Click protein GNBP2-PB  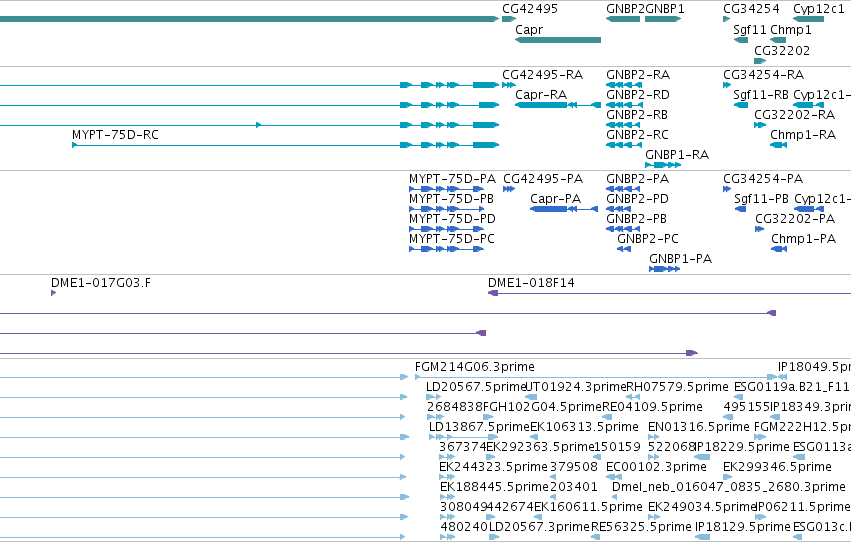click(637, 219)
